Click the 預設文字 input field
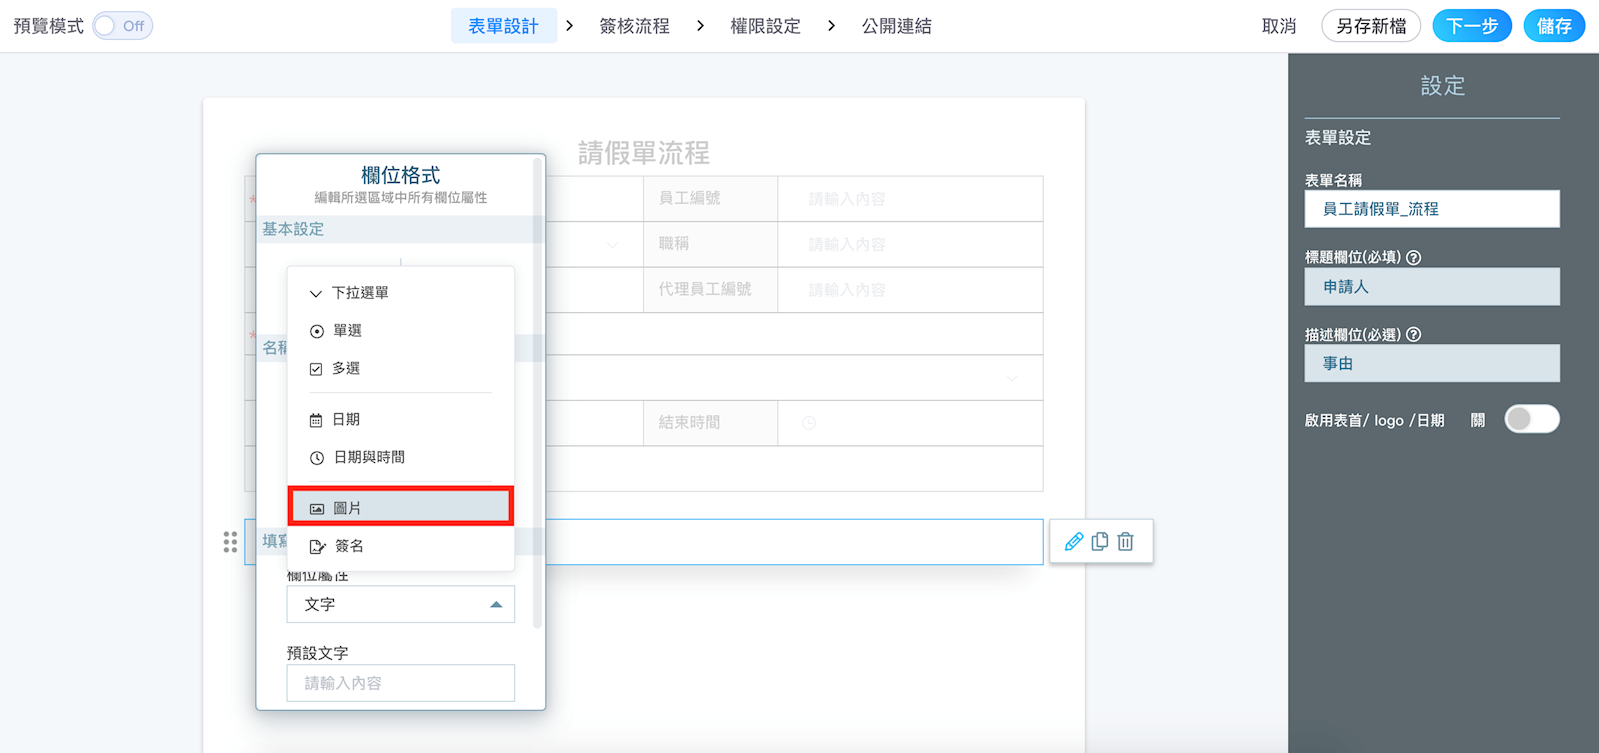 [400, 683]
